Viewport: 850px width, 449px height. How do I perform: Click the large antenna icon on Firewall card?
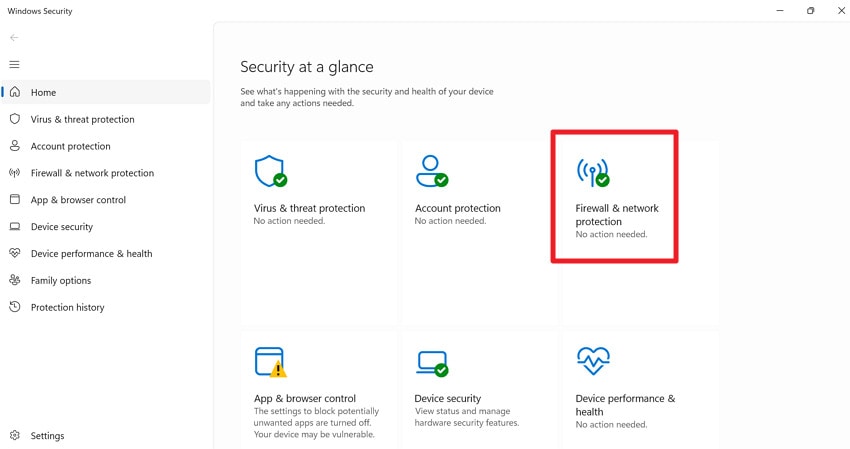[x=593, y=172]
